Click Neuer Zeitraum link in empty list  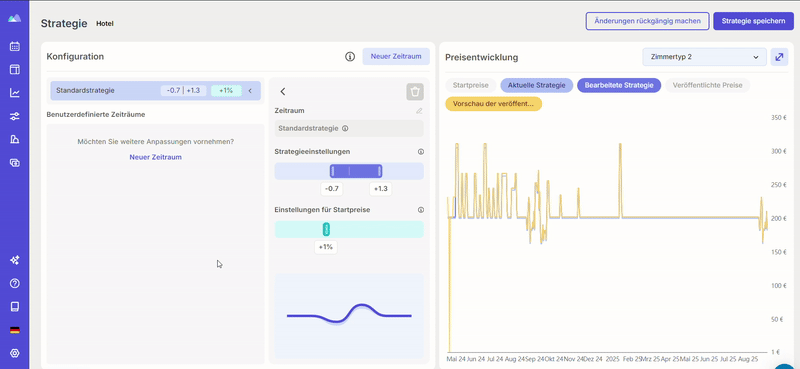tap(156, 157)
